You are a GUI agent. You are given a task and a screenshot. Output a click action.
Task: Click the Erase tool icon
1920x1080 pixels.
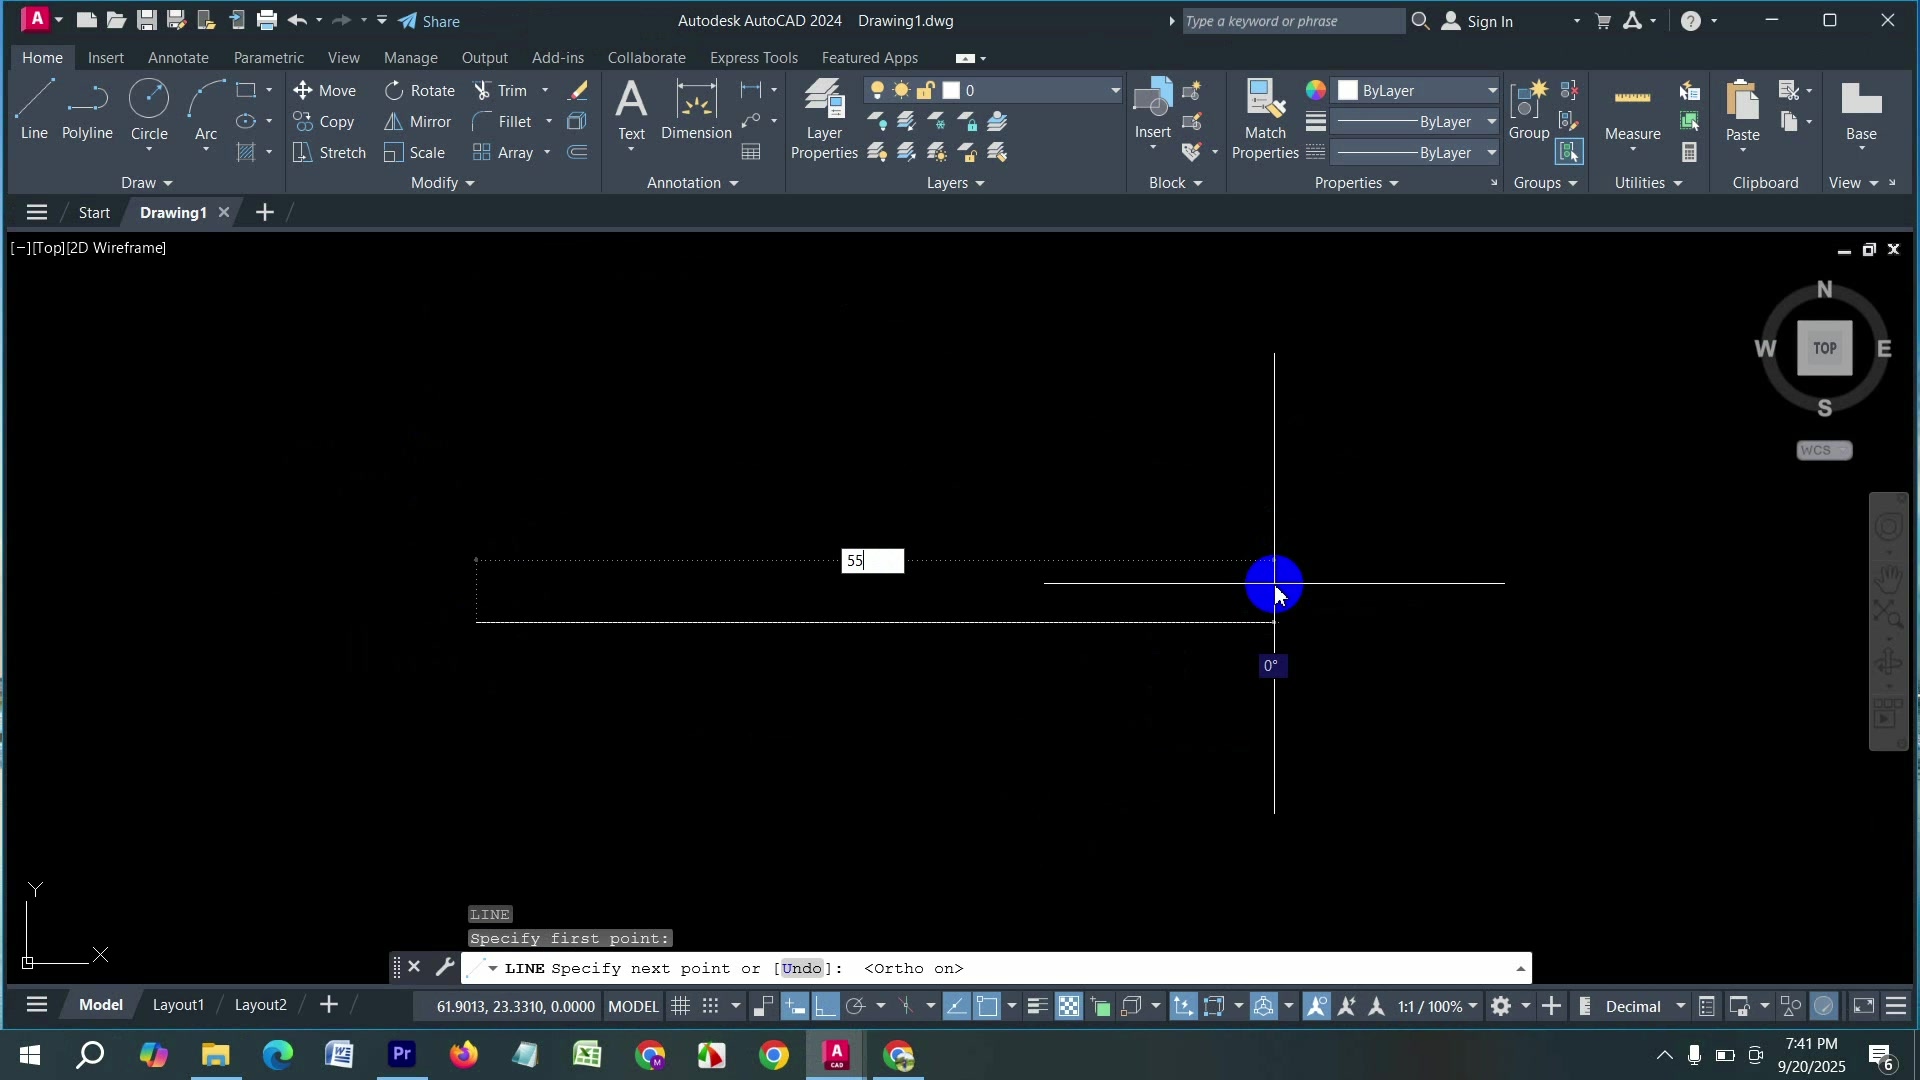pyautogui.click(x=578, y=90)
